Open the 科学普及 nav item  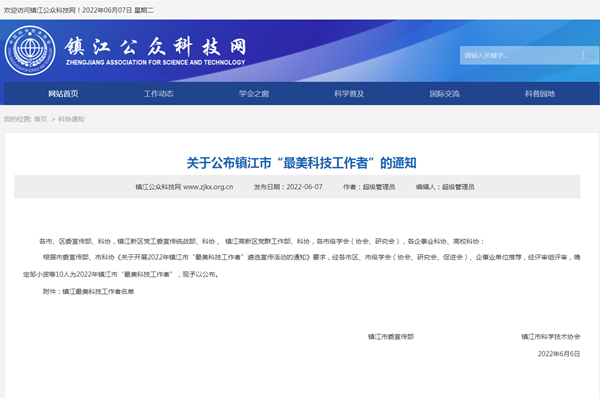point(349,94)
